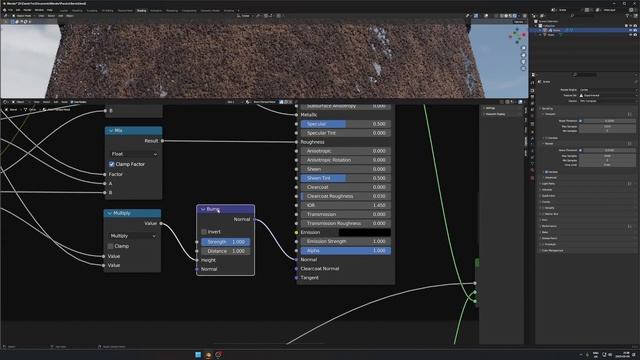Click the Transmission Roughness field
The height and width of the screenshot is (360, 640).
(346, 223)
